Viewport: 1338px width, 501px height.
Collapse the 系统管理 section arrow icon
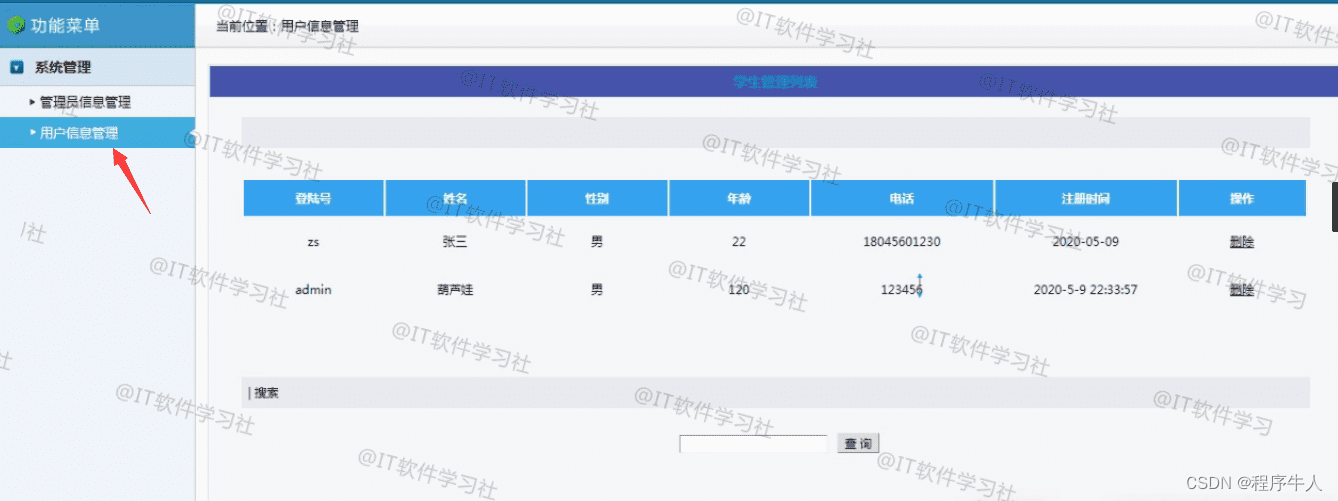tap(16, 68)
